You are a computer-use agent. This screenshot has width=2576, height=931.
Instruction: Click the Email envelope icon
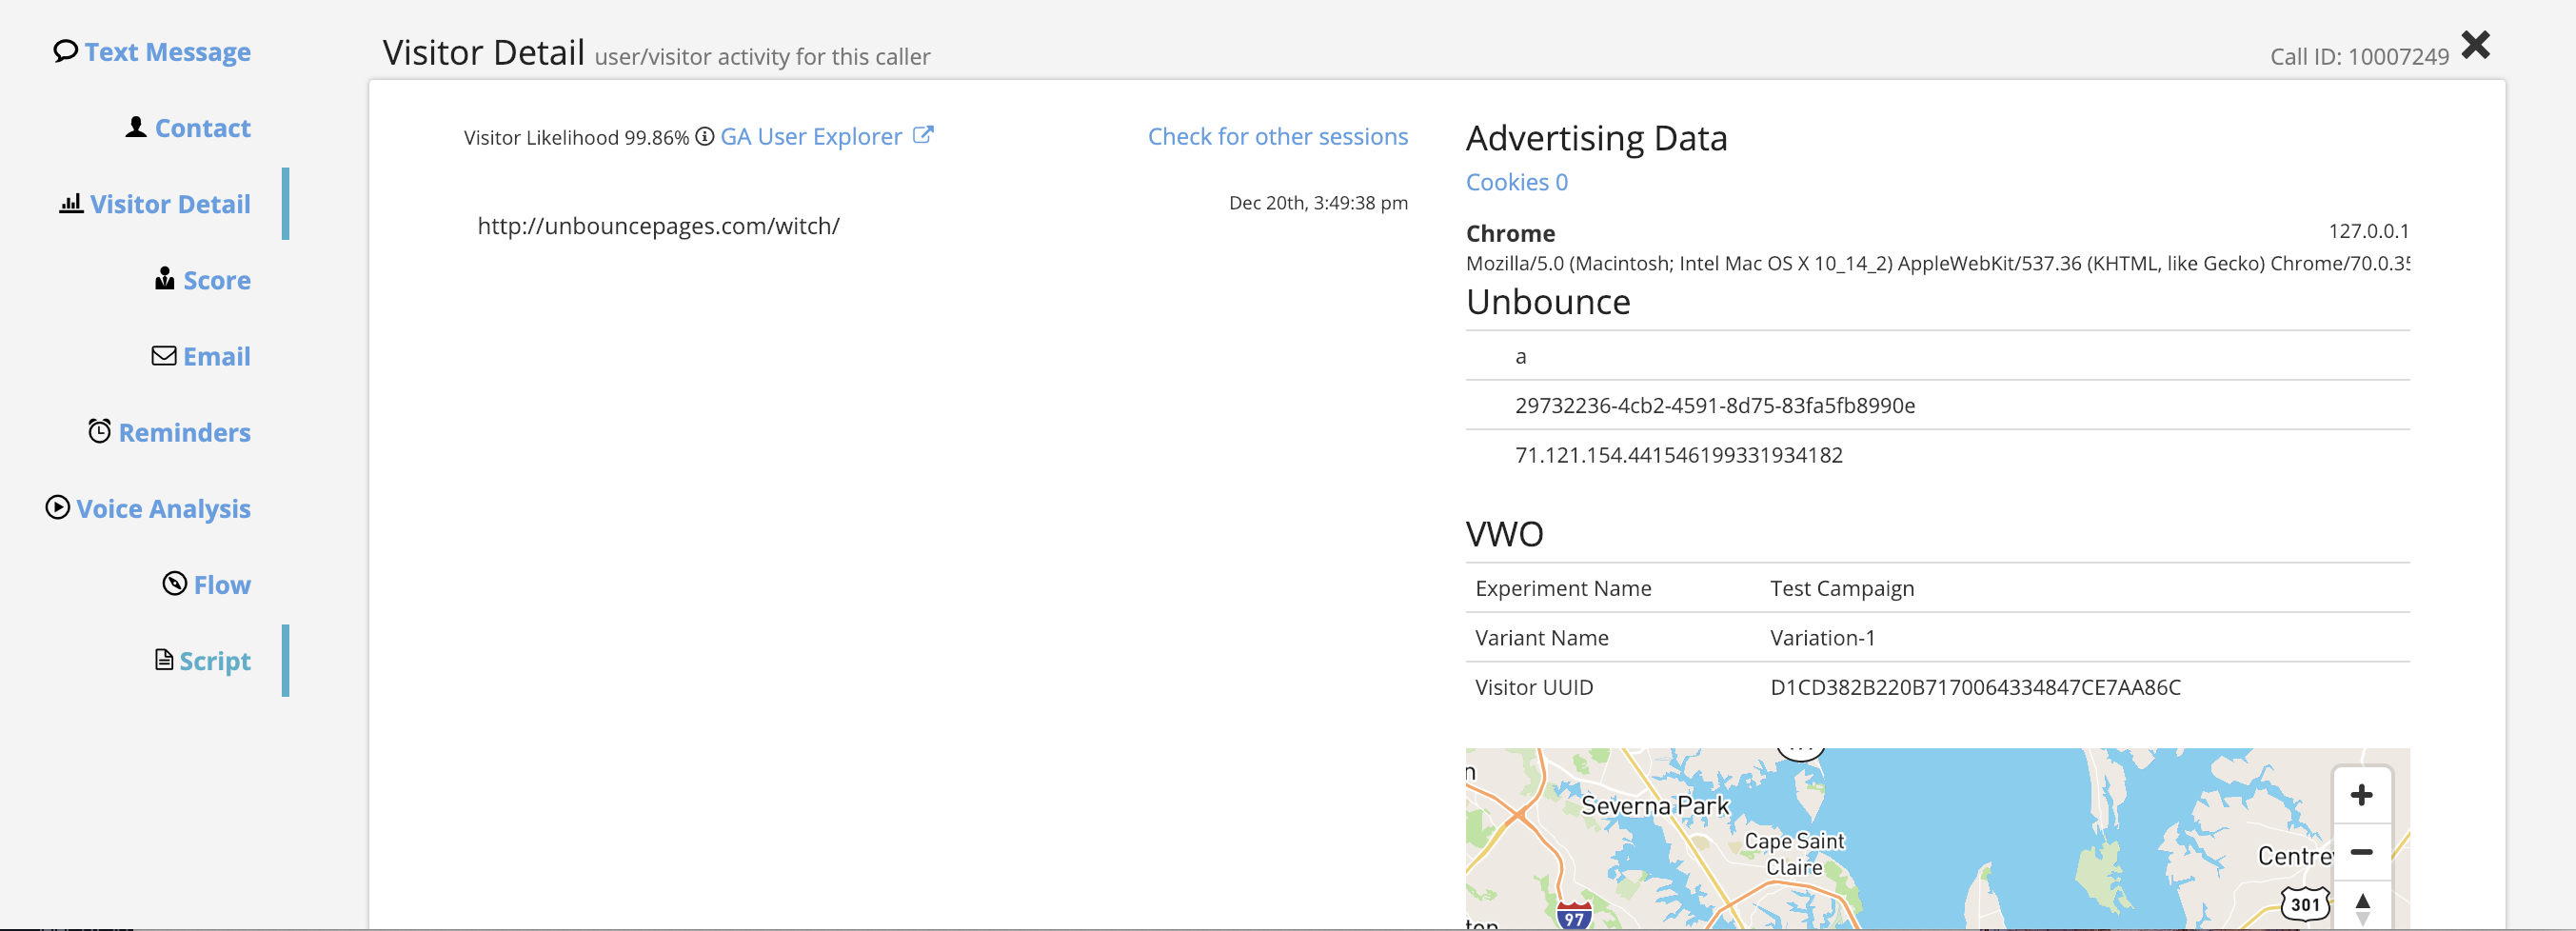coord(164,356)
